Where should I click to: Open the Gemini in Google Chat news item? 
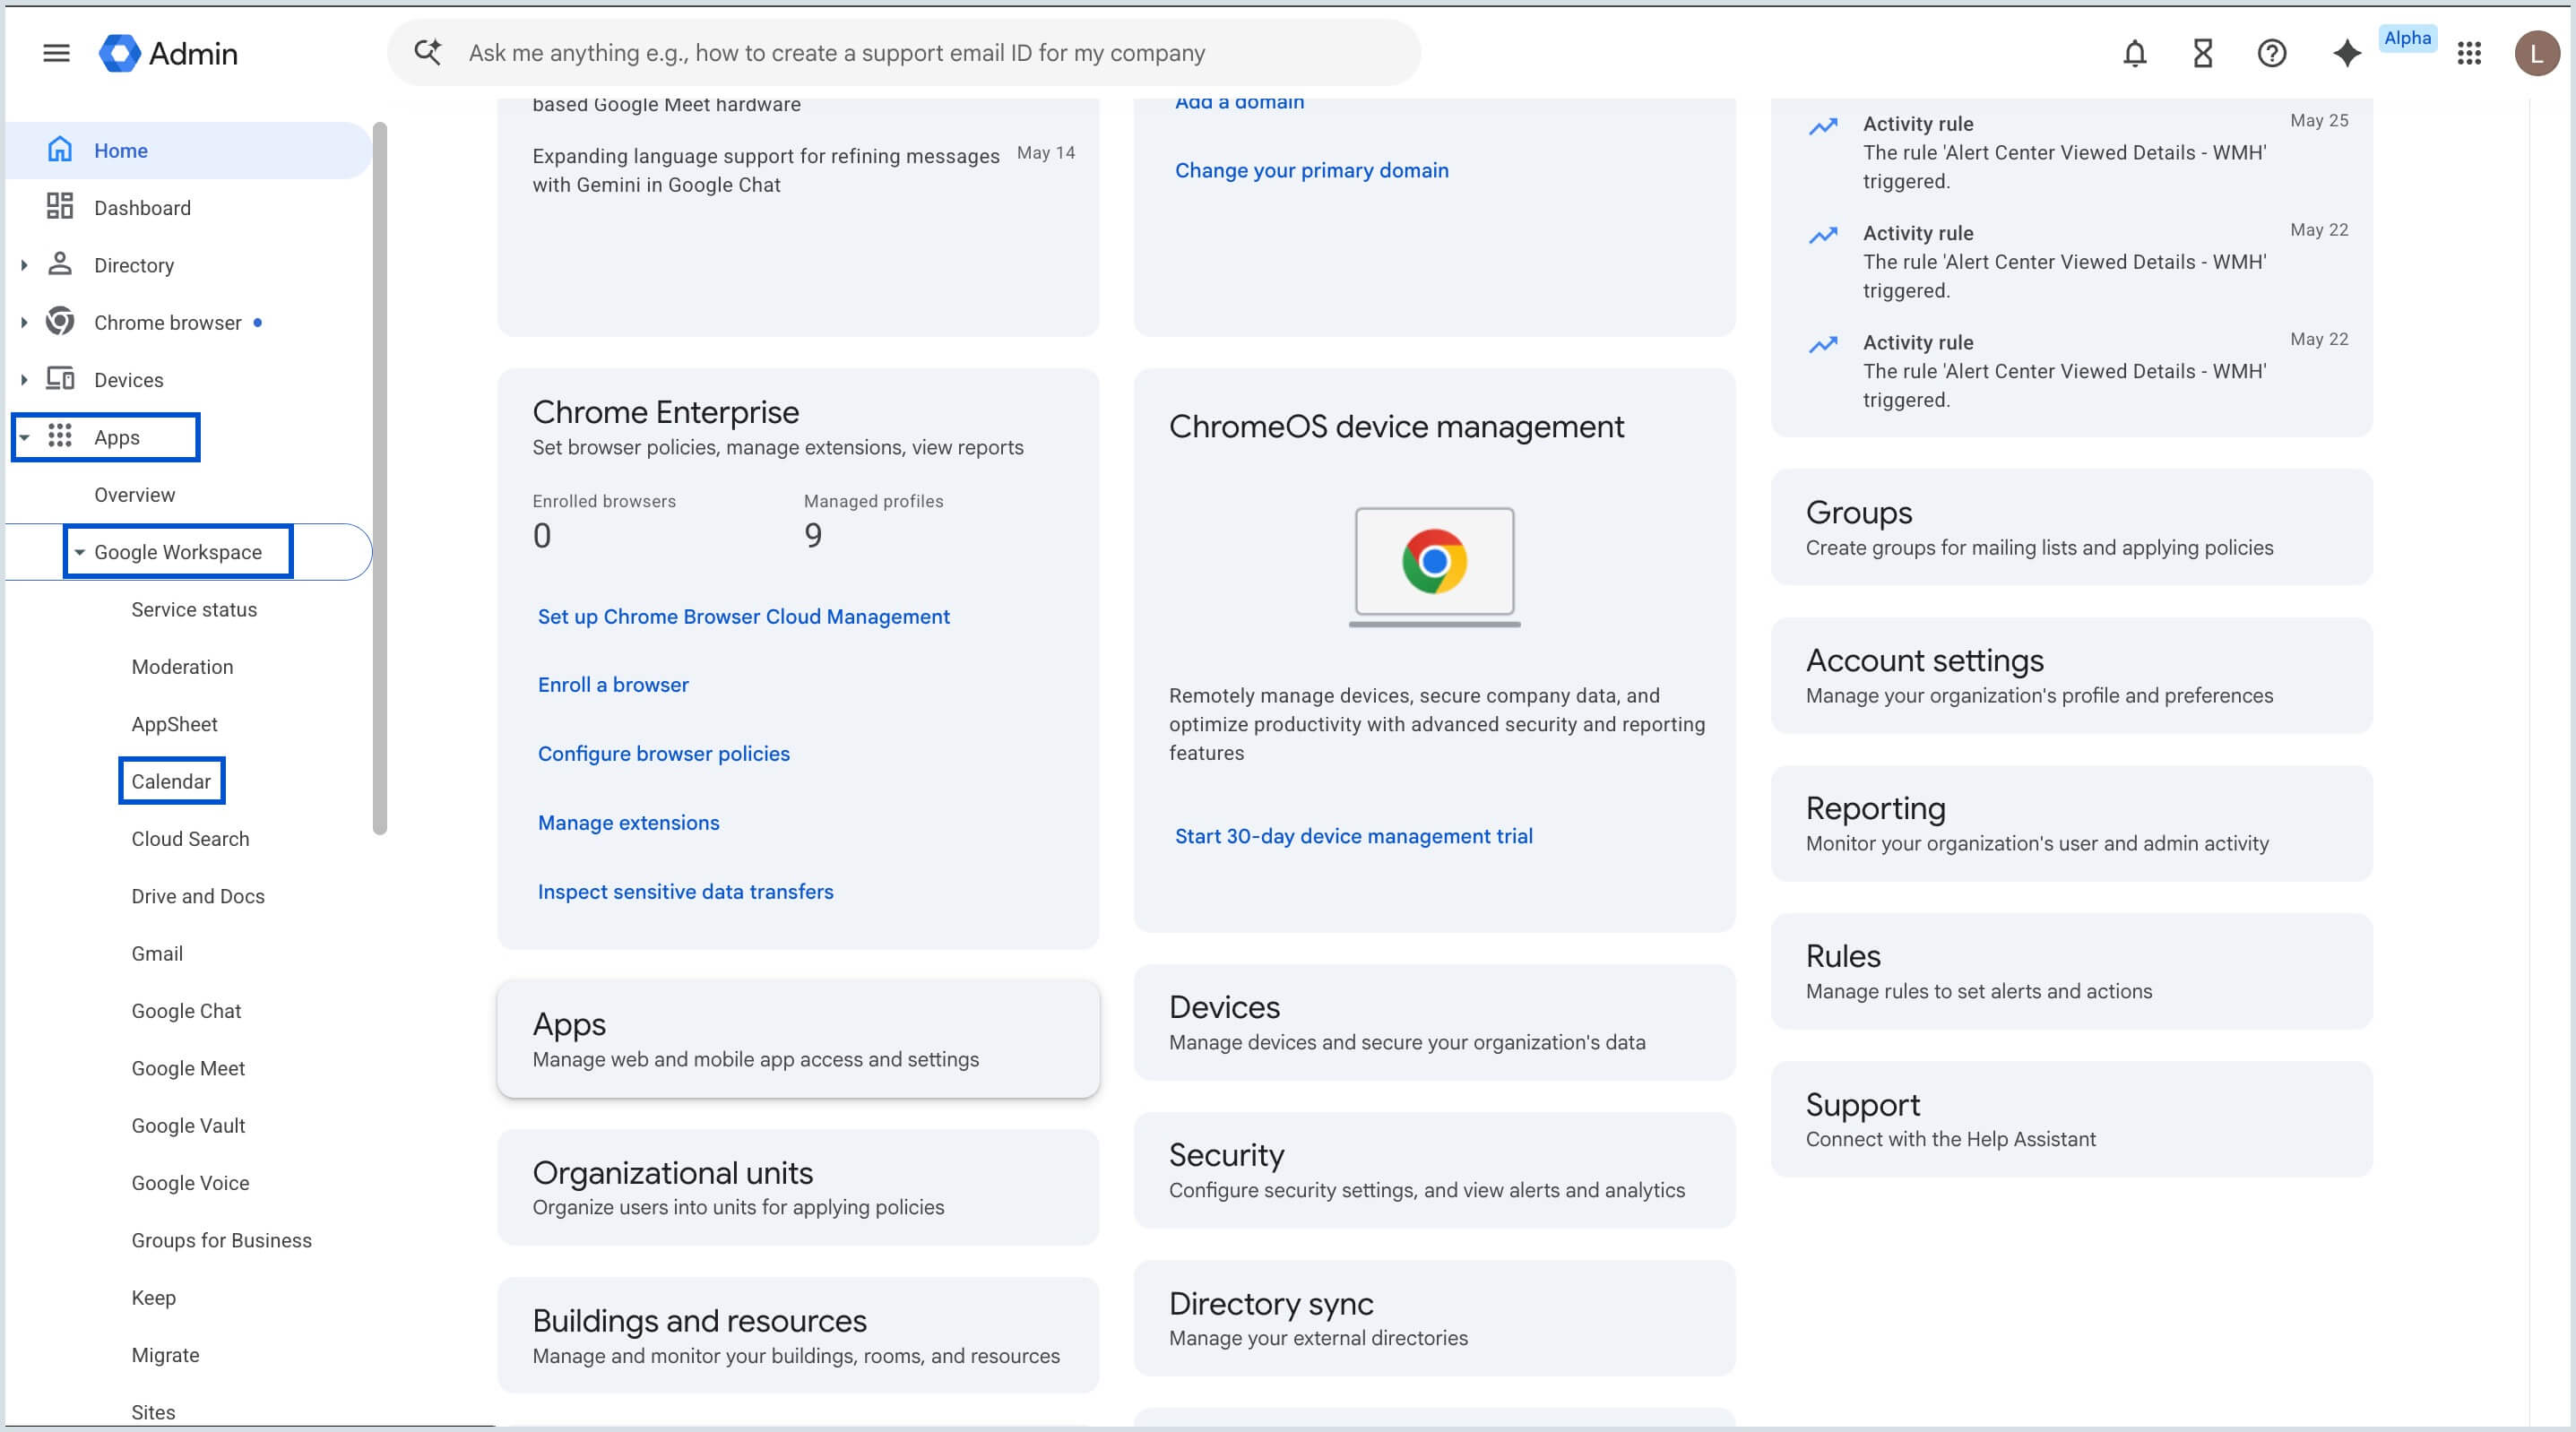coord(765,170)
